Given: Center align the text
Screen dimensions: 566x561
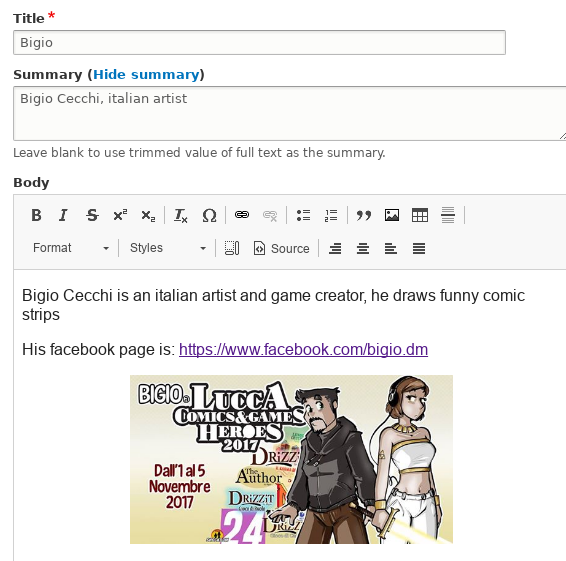Looking at the screenshot, I should click(x=363, y=248).
